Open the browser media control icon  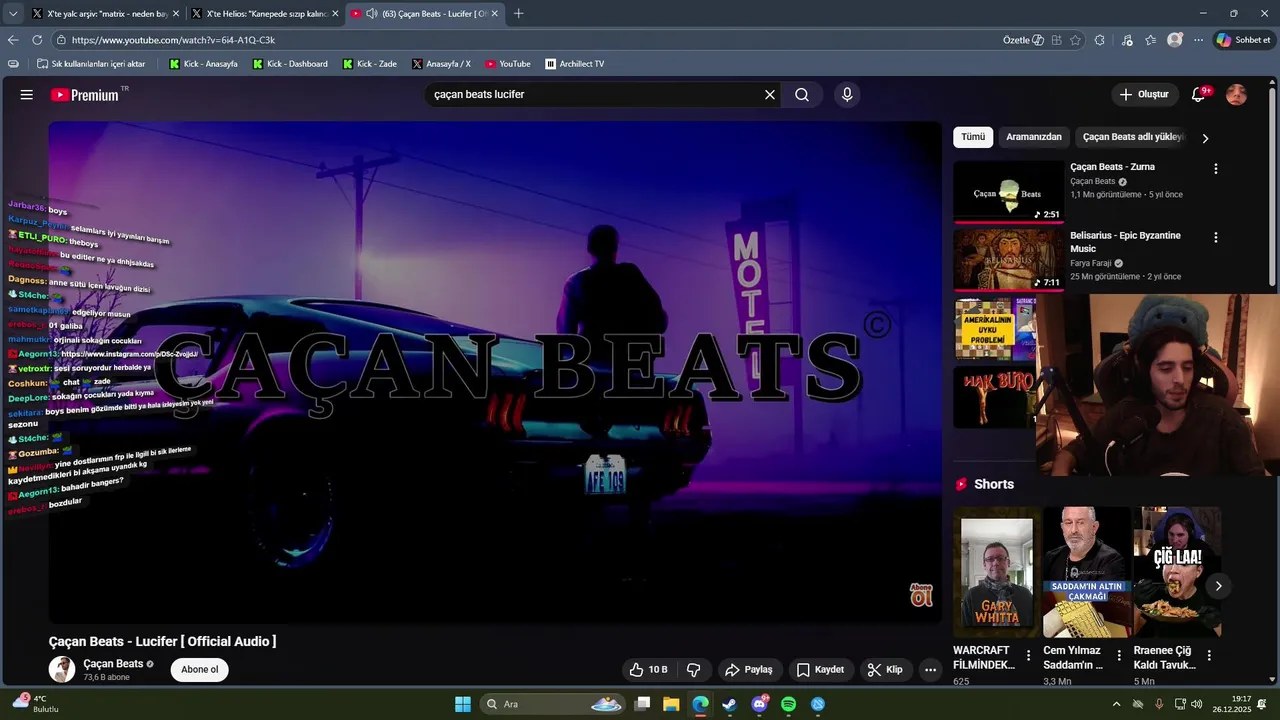coord(1127,40)
